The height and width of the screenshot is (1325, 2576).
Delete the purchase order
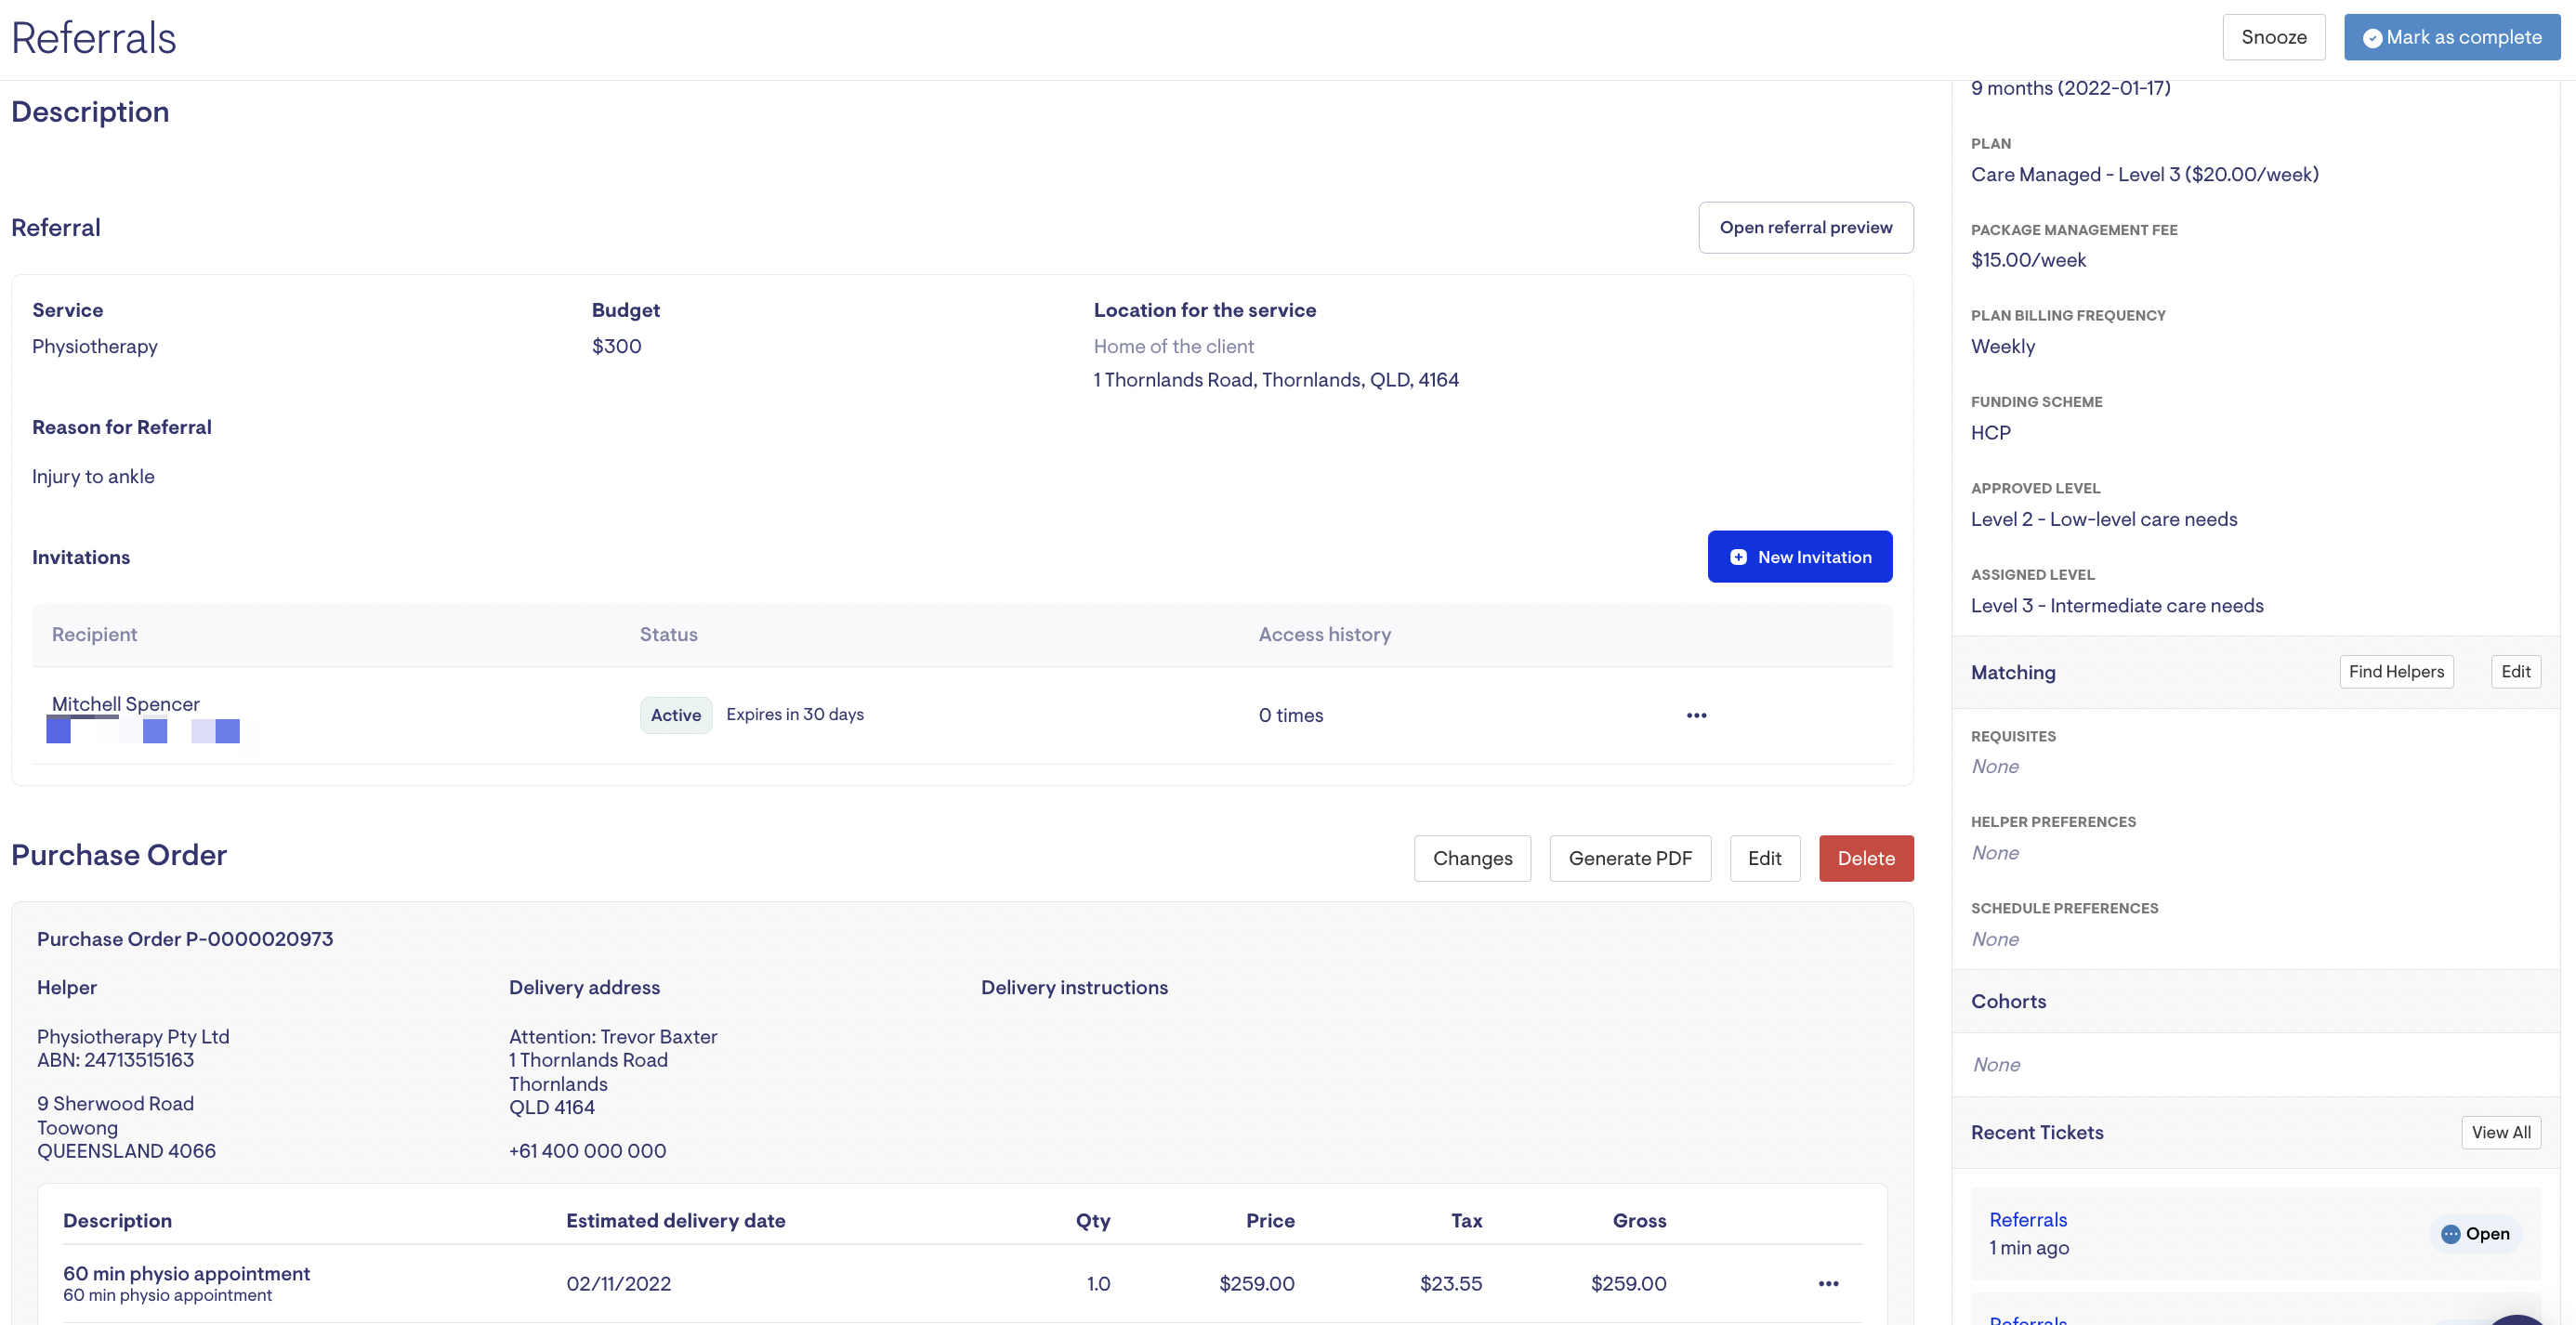pos(1865,858)
